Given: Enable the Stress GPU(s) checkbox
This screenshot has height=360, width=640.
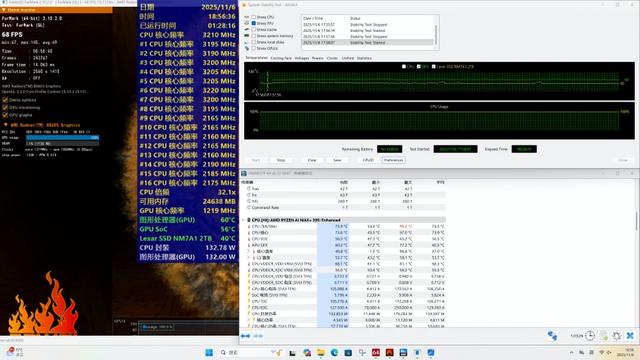Looking at the screenshot, I should tap(254, 48).
